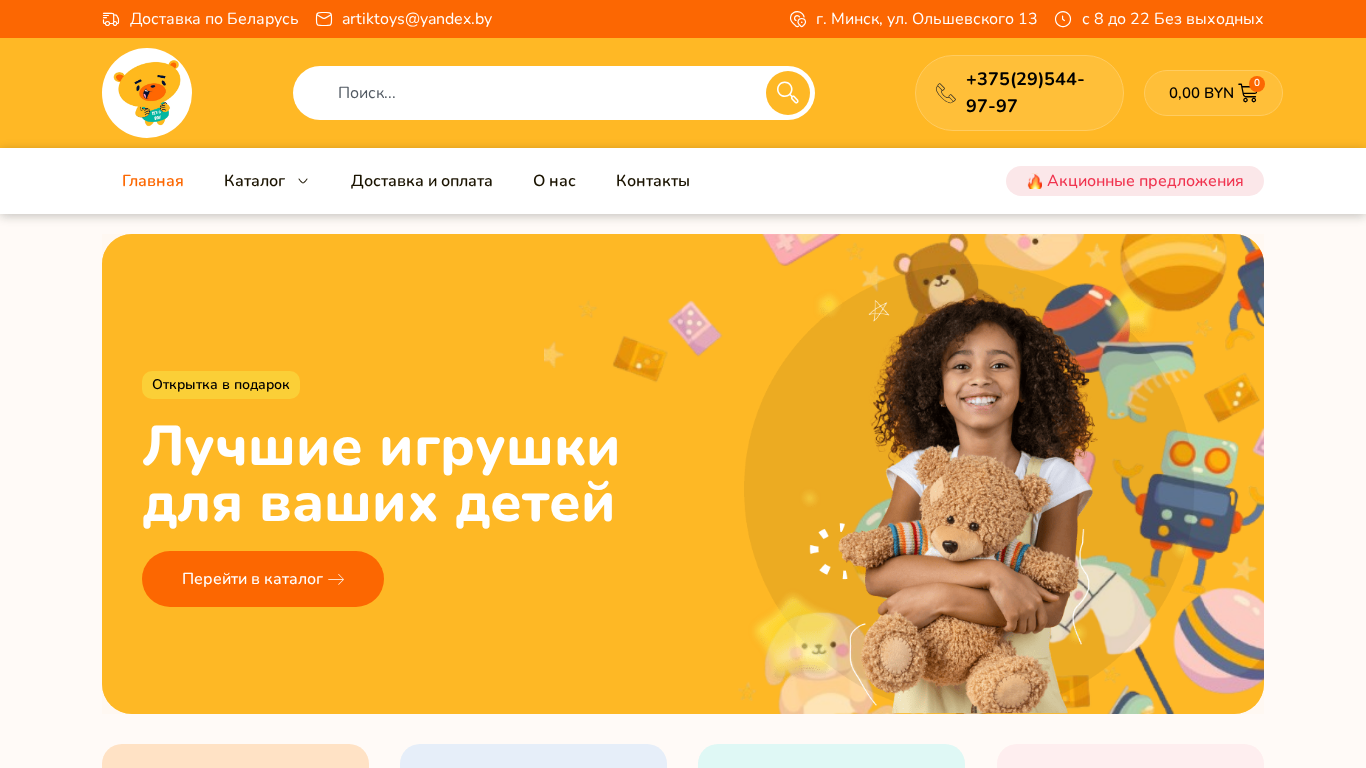Click the magnifying glass search icon

(x=788, y=93)
